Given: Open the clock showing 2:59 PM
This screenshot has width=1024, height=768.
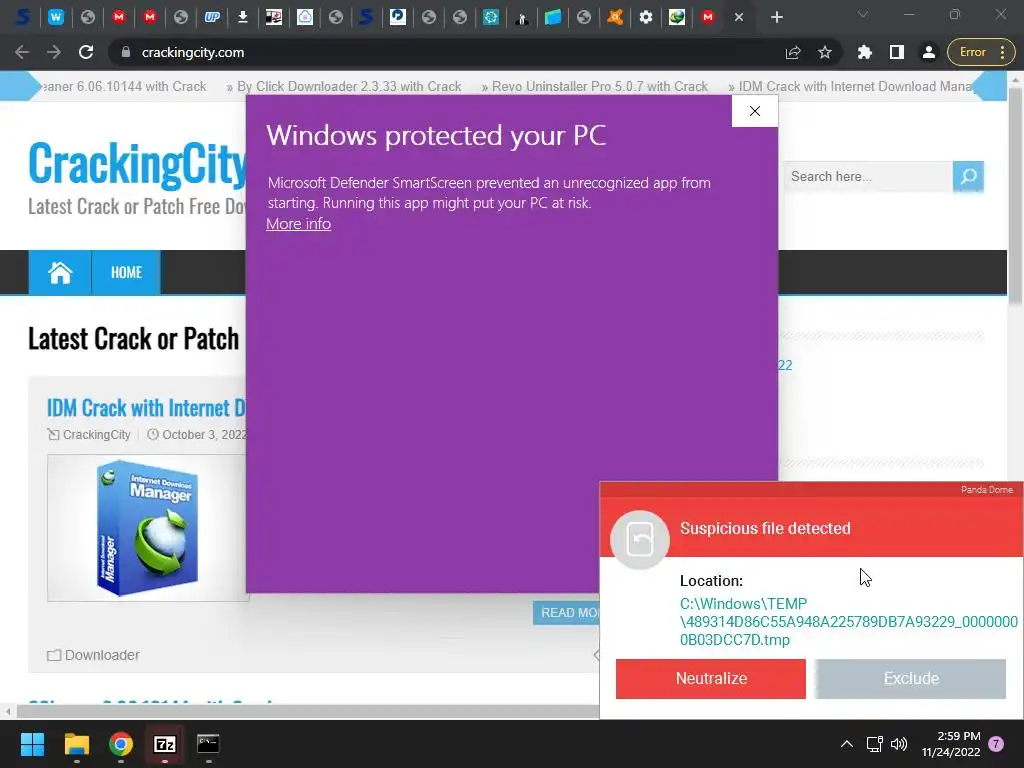Looking at the screenshot, I should pos(951,744).
